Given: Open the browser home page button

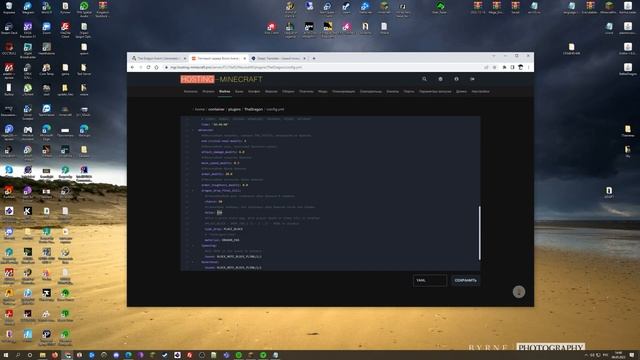Looking at the screenshot, I should [x=156, y=67].
